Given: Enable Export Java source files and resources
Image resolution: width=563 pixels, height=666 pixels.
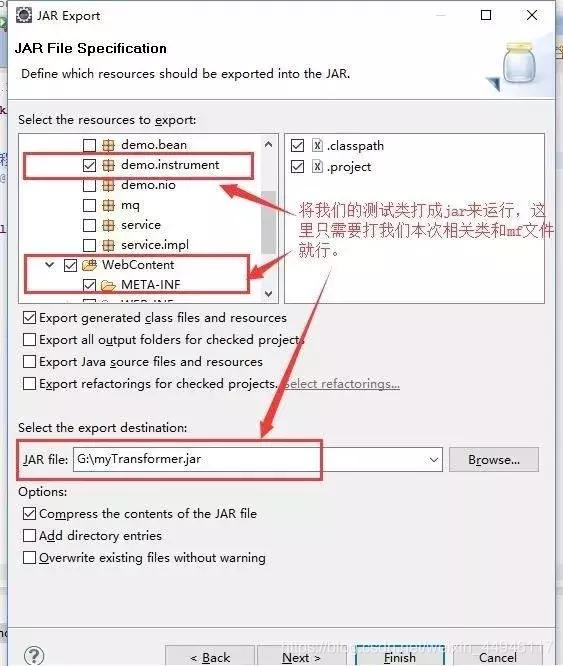Looking at the screenshot, I should [29, 362].
